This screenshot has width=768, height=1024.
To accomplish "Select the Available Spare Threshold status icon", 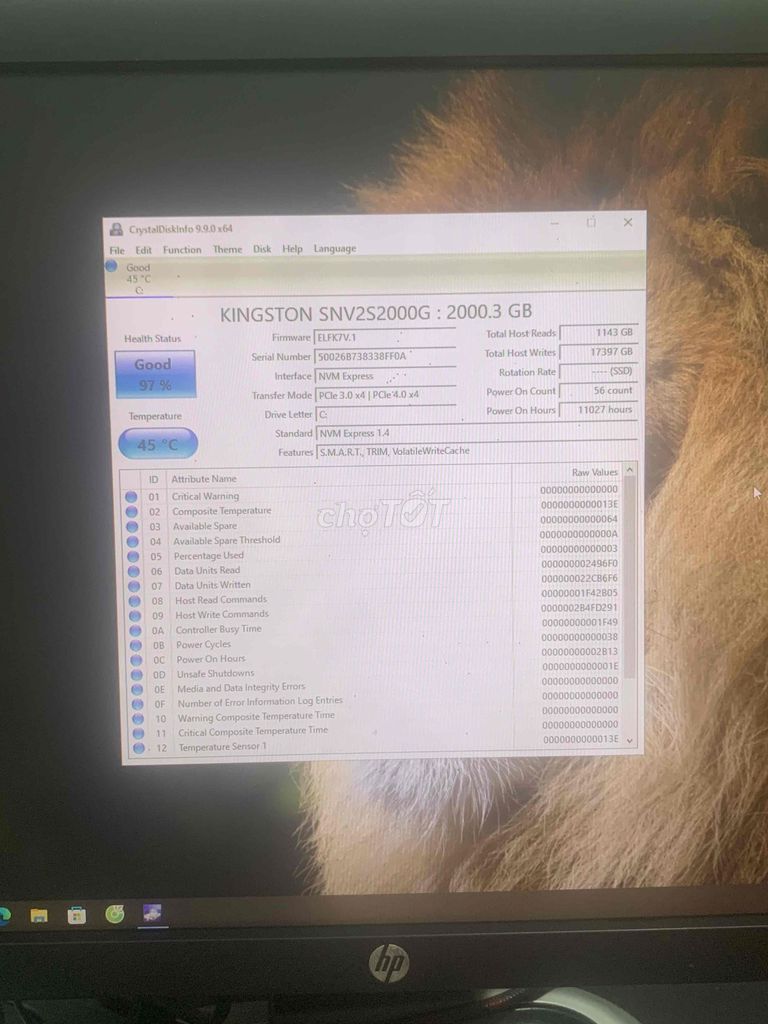I will pos(133,541).
